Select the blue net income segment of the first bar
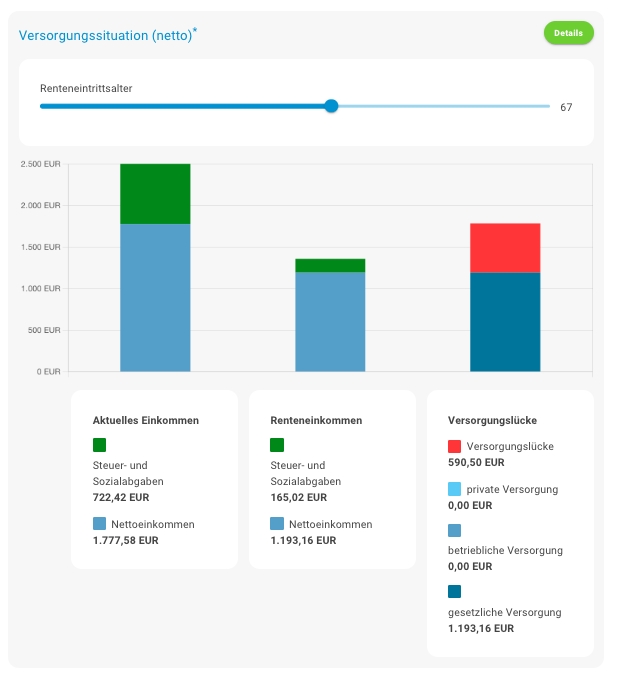 coord(155,298)
